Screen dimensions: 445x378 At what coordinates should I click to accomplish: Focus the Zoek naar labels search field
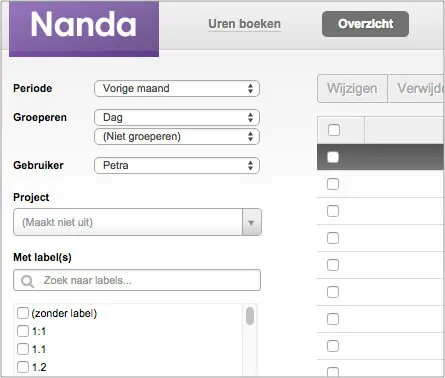pos(137,280)
